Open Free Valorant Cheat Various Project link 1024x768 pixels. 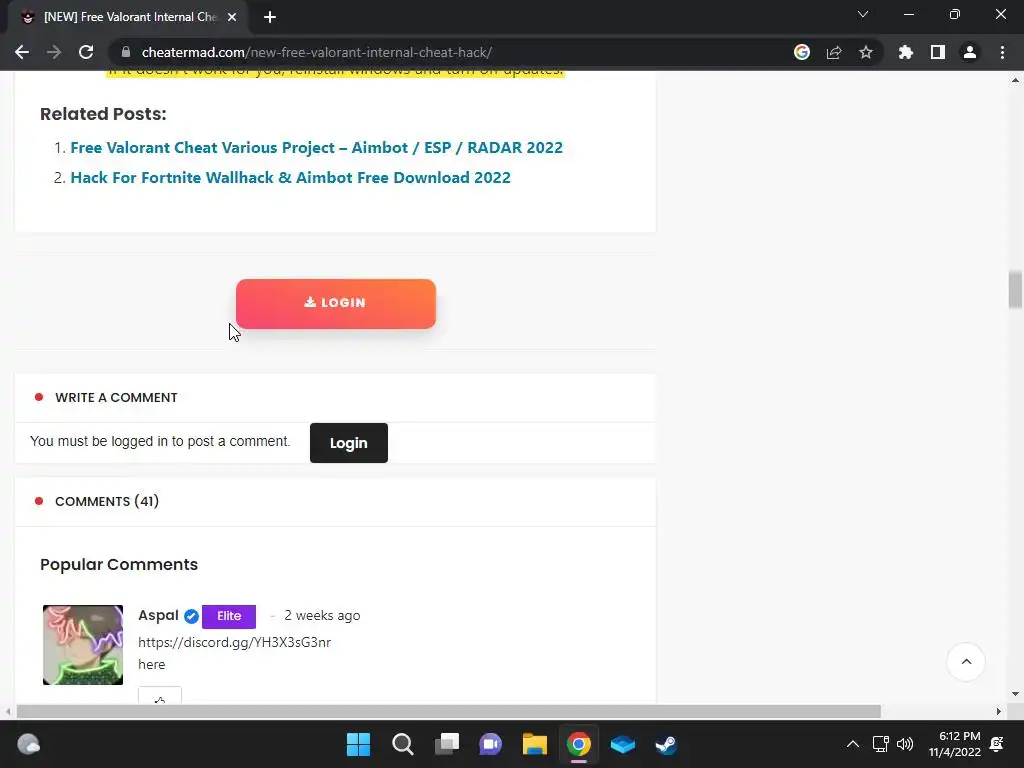click(x=316, y=148)
